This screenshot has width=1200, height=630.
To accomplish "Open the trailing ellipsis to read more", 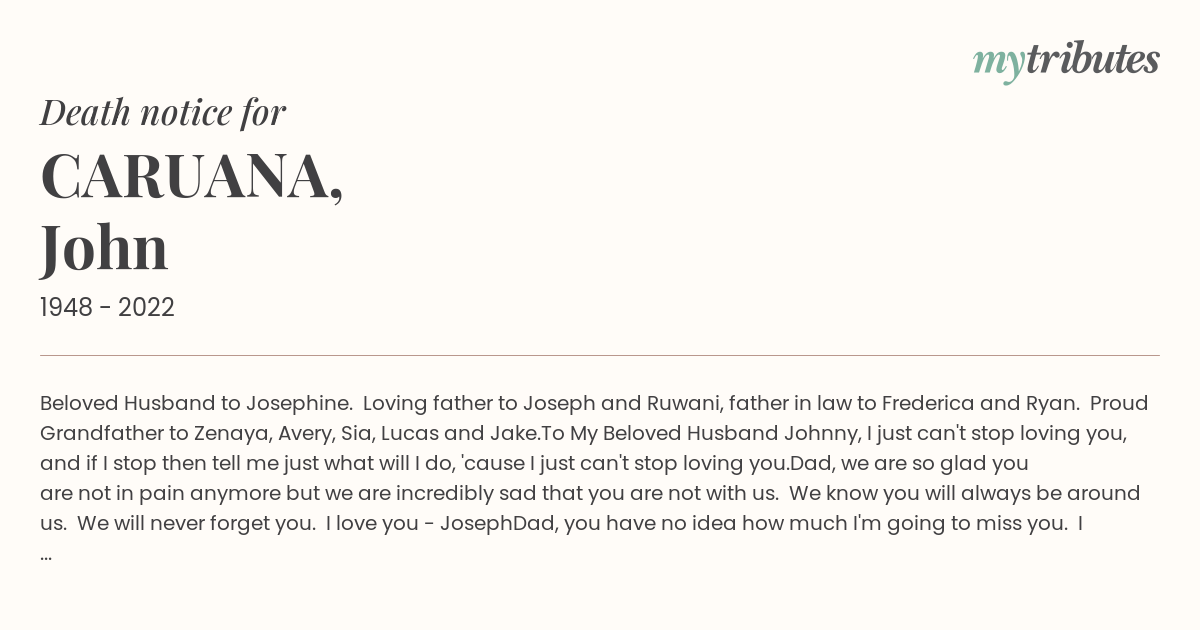I will [x=46, y=554].
